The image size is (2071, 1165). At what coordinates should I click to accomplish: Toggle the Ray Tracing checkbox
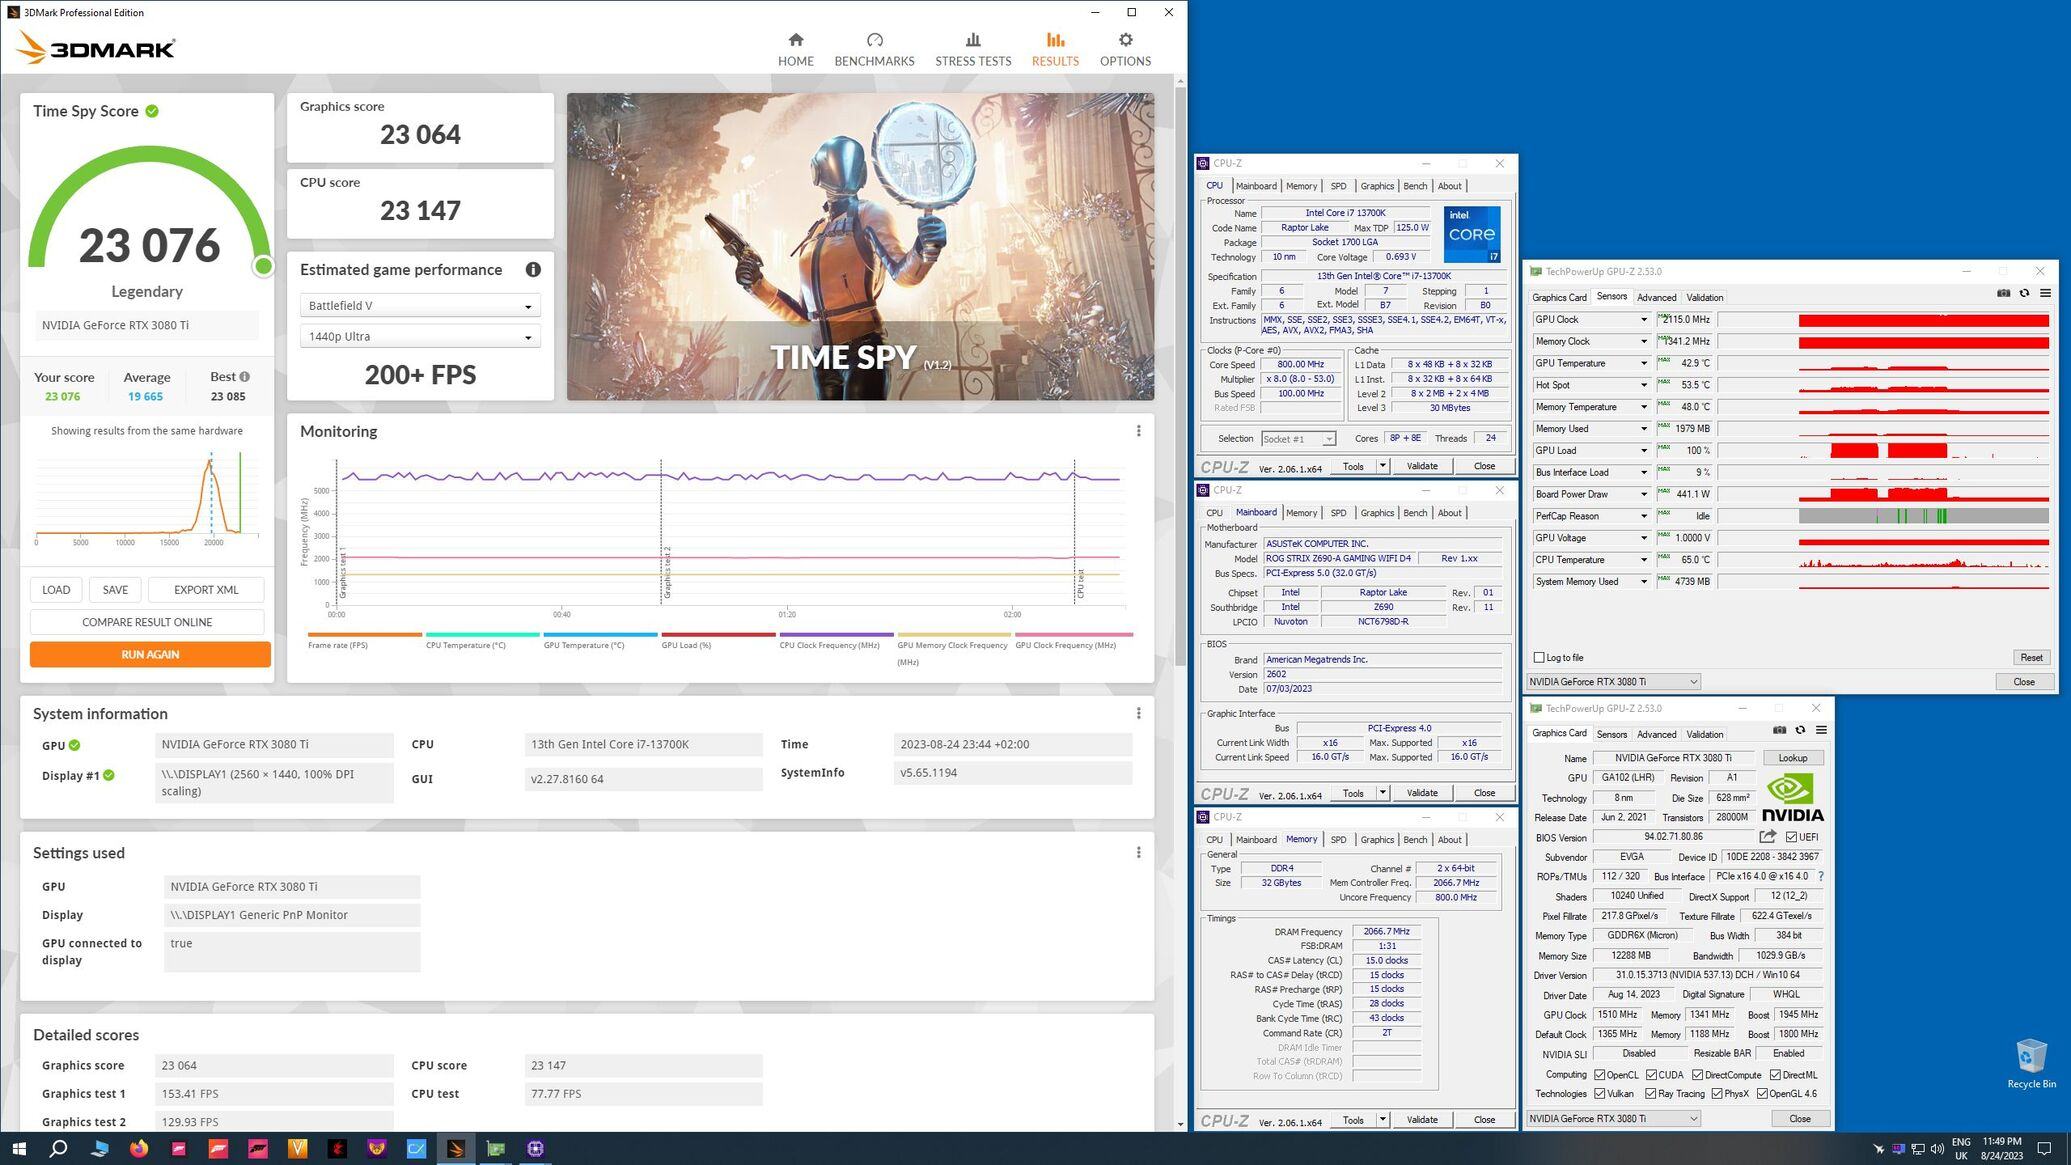click(x=1651, y=1094)
